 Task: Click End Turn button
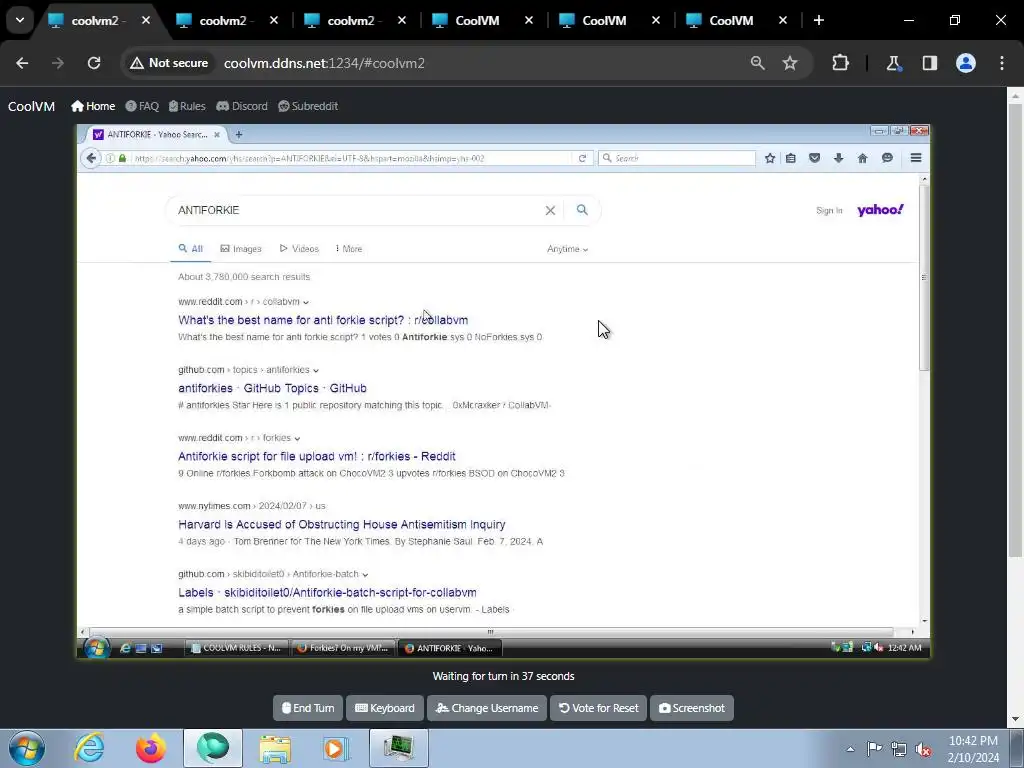[308, 708]
